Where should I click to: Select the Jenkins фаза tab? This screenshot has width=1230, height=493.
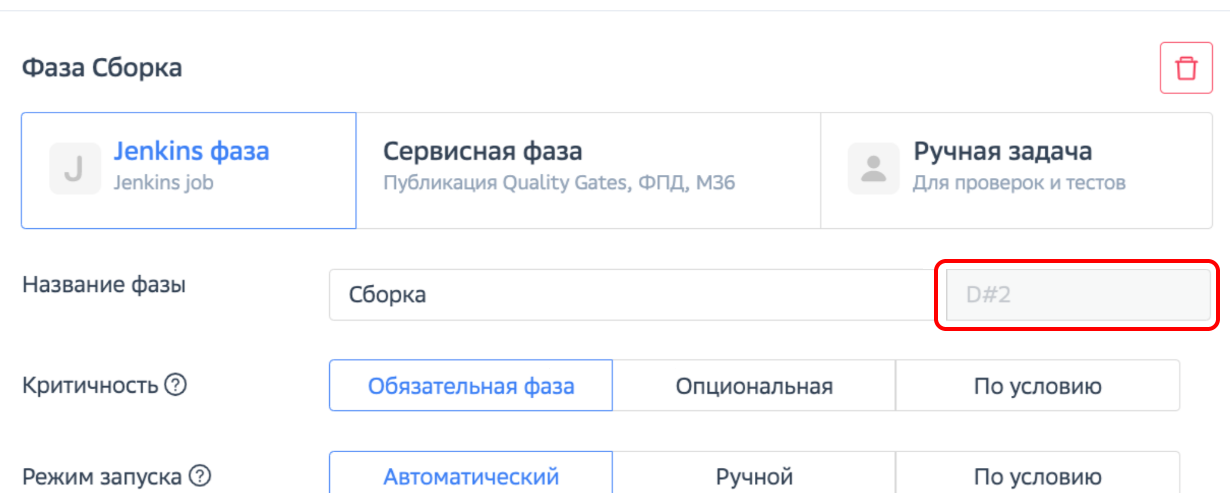point(189,169)
